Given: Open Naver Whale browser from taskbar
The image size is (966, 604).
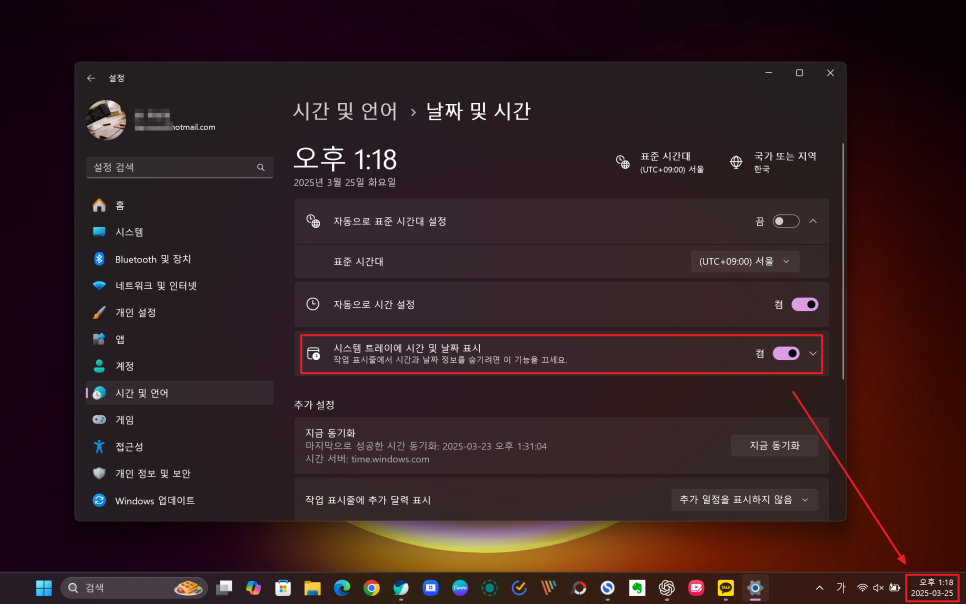Looking at the screenshot, I should (401, 588).
